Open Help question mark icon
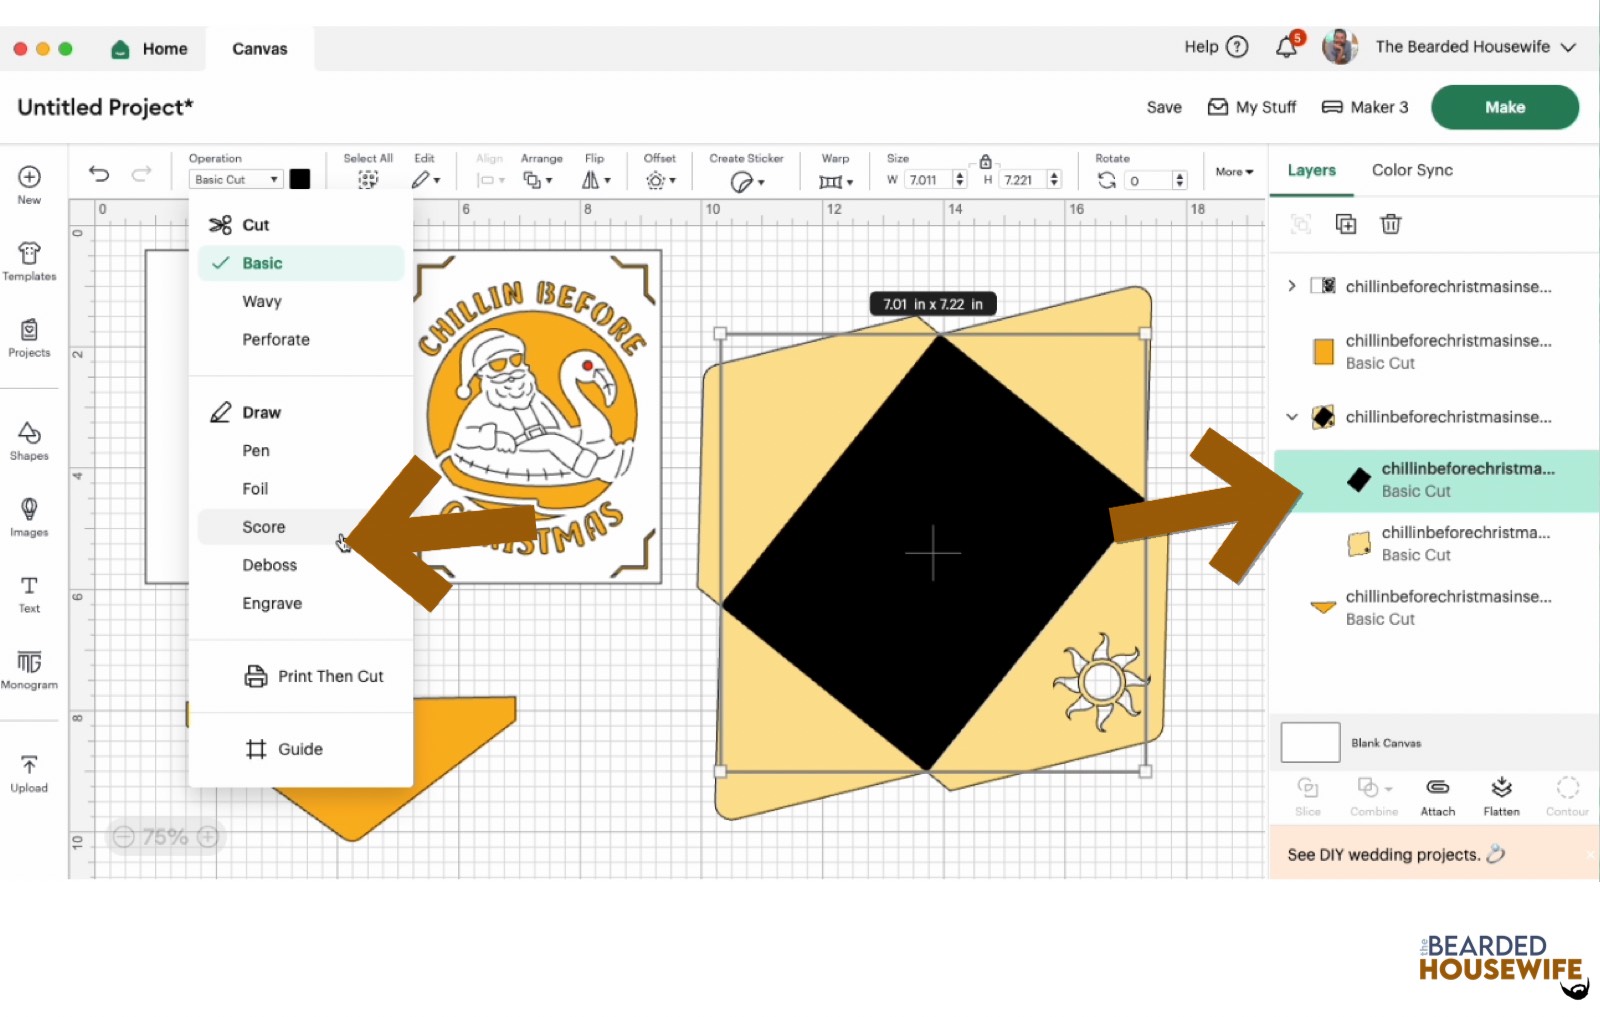 [x=1237, y=47]
